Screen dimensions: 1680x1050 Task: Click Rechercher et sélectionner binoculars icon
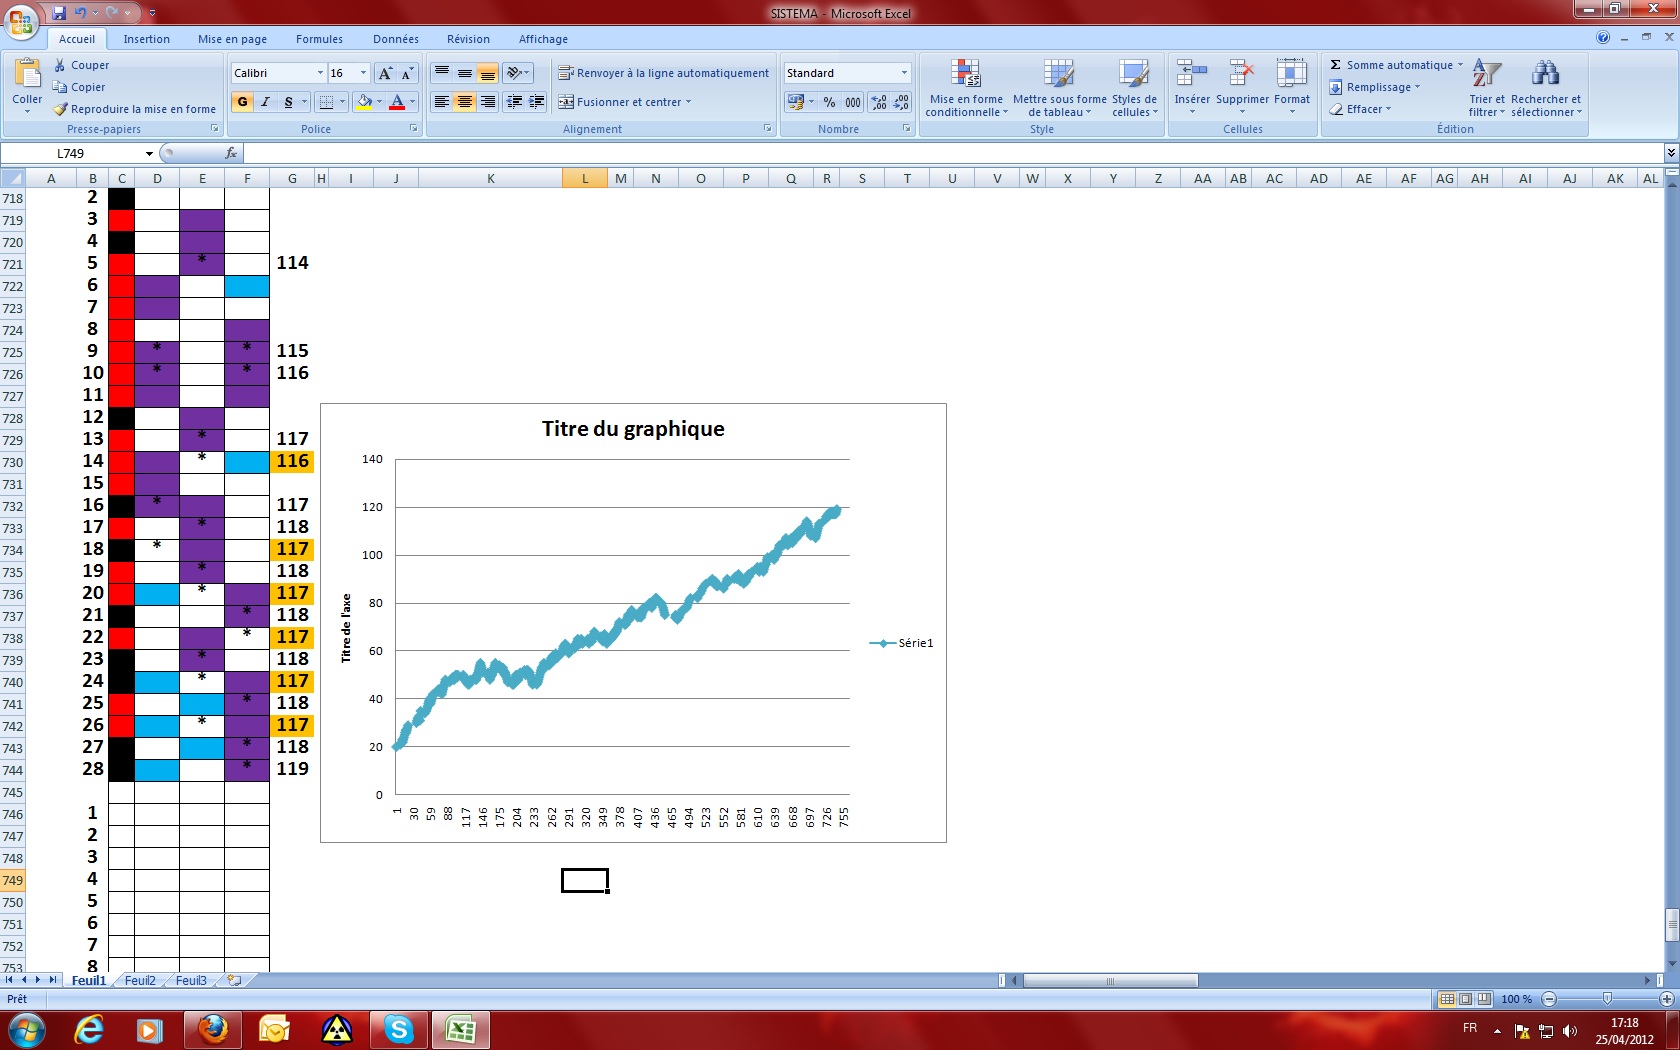(1545, 75)
